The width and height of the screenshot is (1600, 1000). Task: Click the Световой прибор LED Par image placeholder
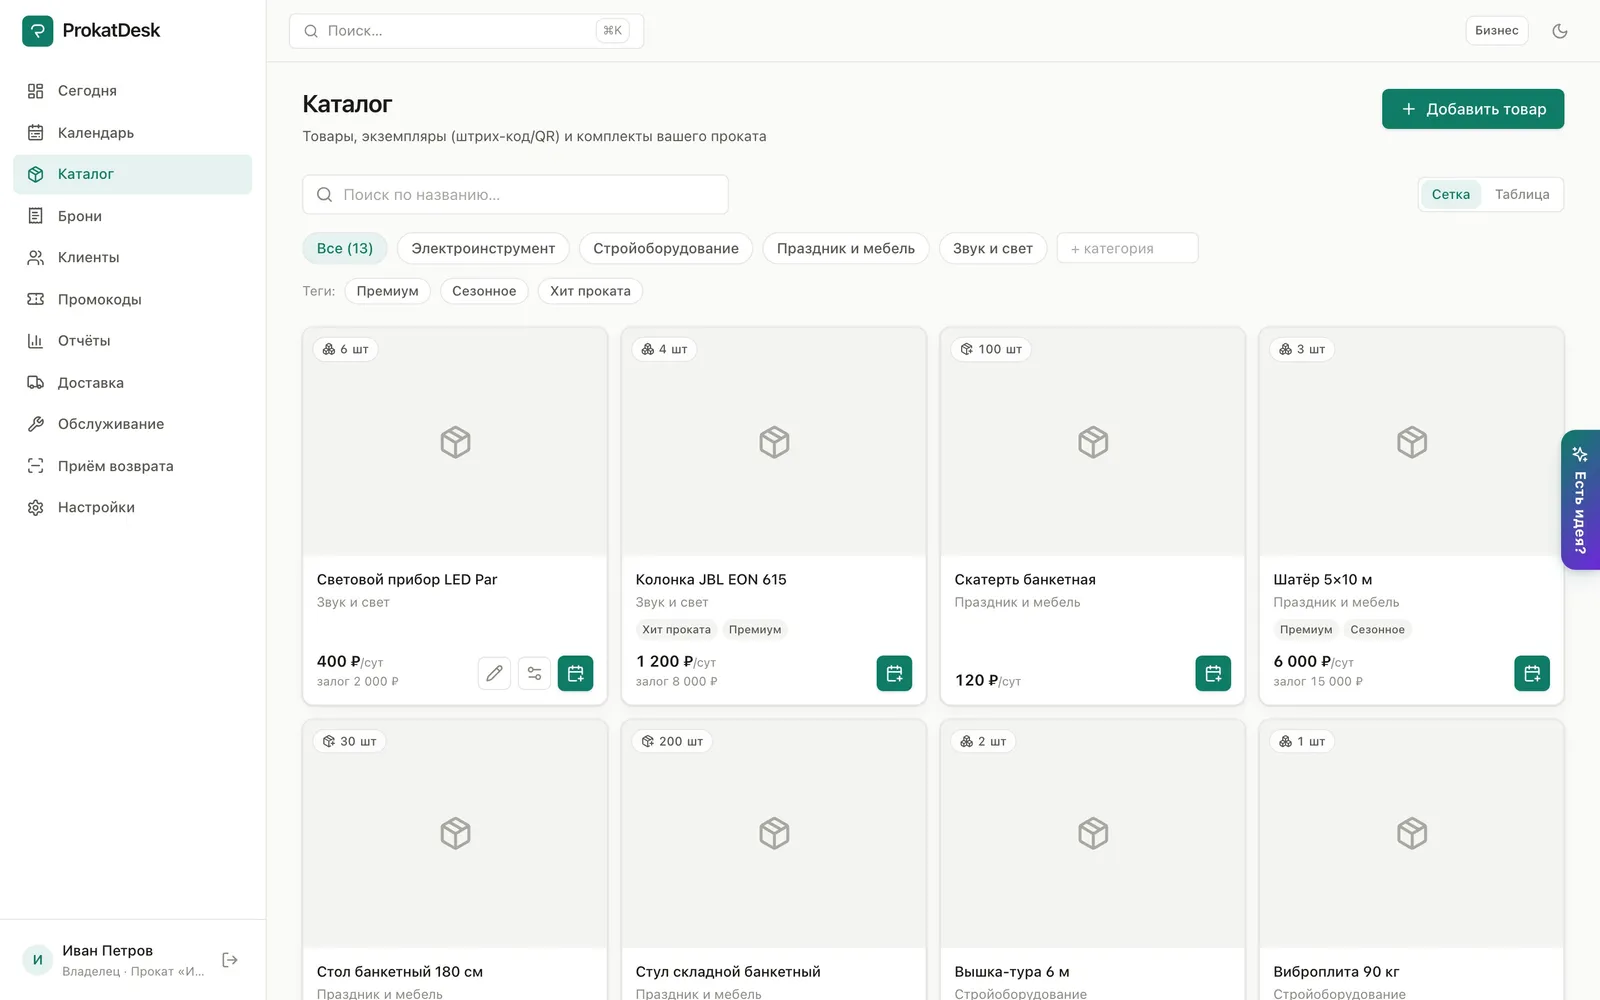pos(455,442)
